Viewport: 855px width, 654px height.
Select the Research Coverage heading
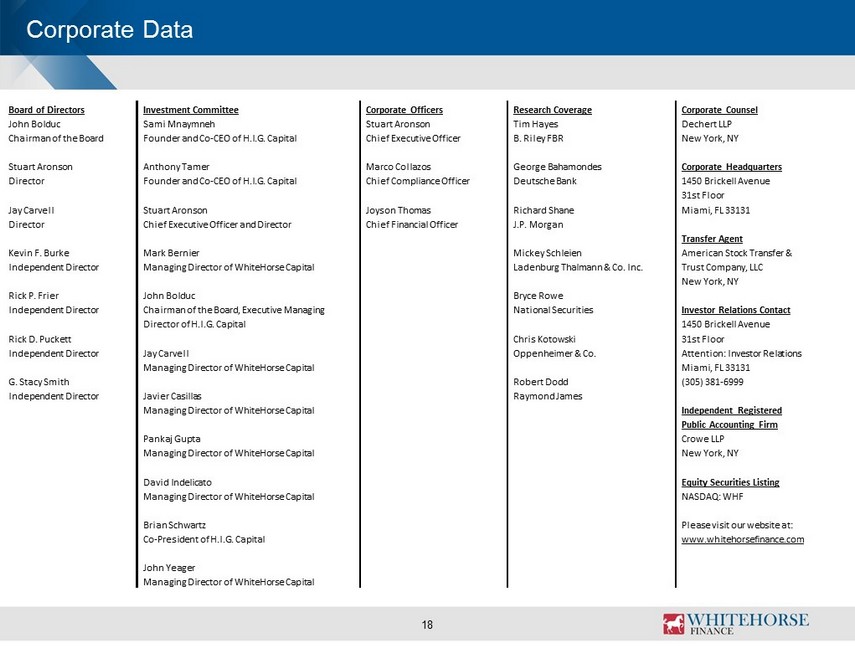[552, 110]
